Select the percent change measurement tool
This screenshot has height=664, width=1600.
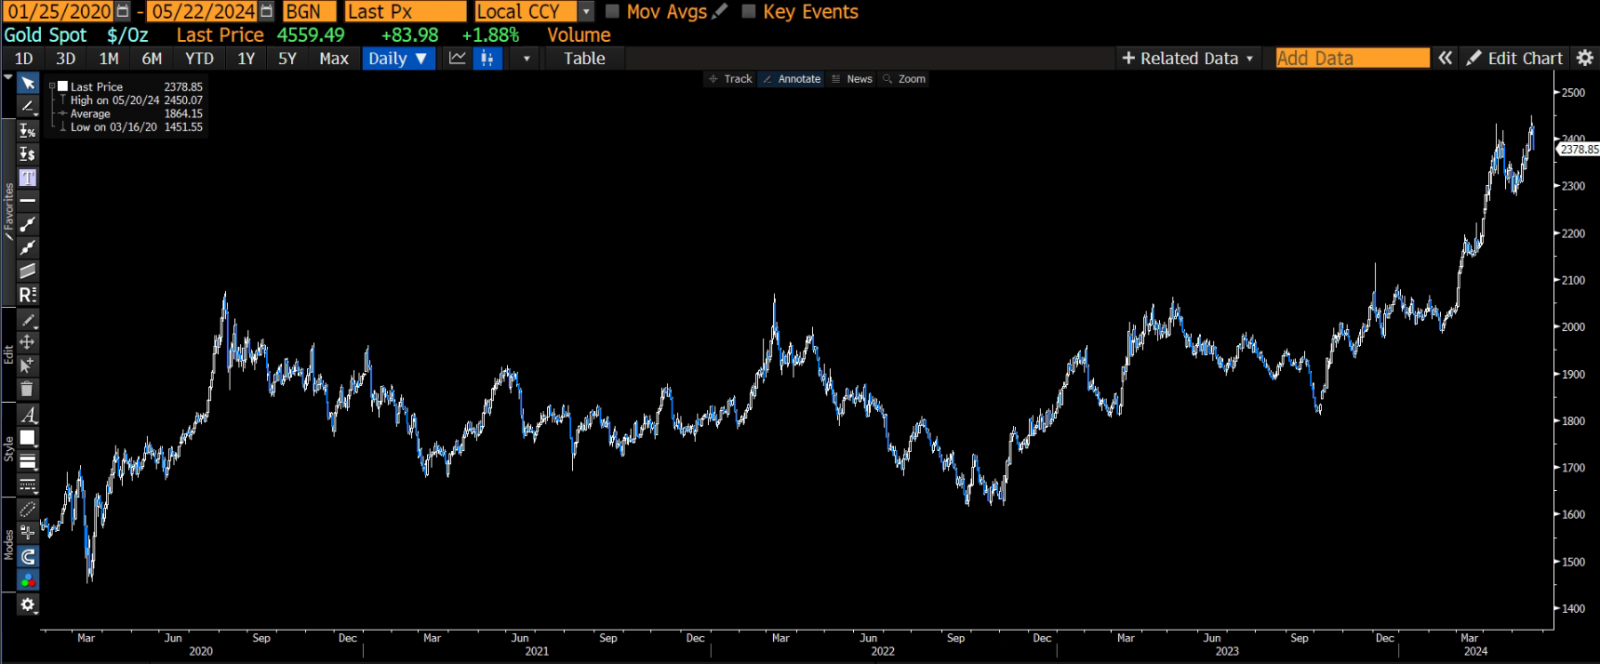point(28,131)
